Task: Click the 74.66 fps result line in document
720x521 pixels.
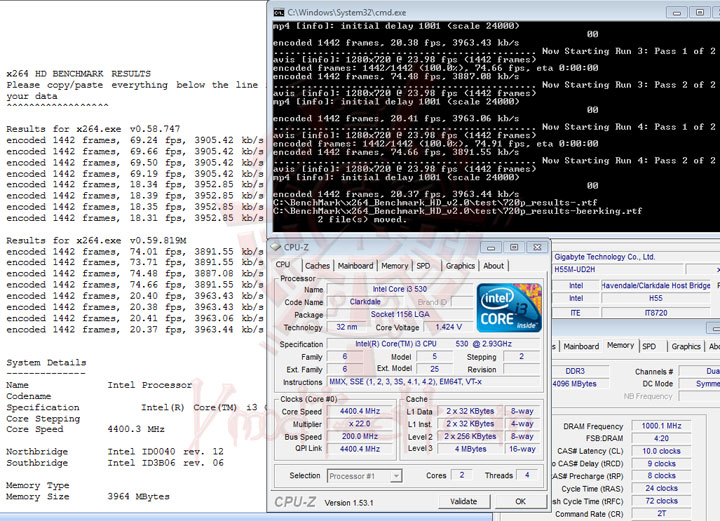Action: pyautogui.click(x=135, y=285)
